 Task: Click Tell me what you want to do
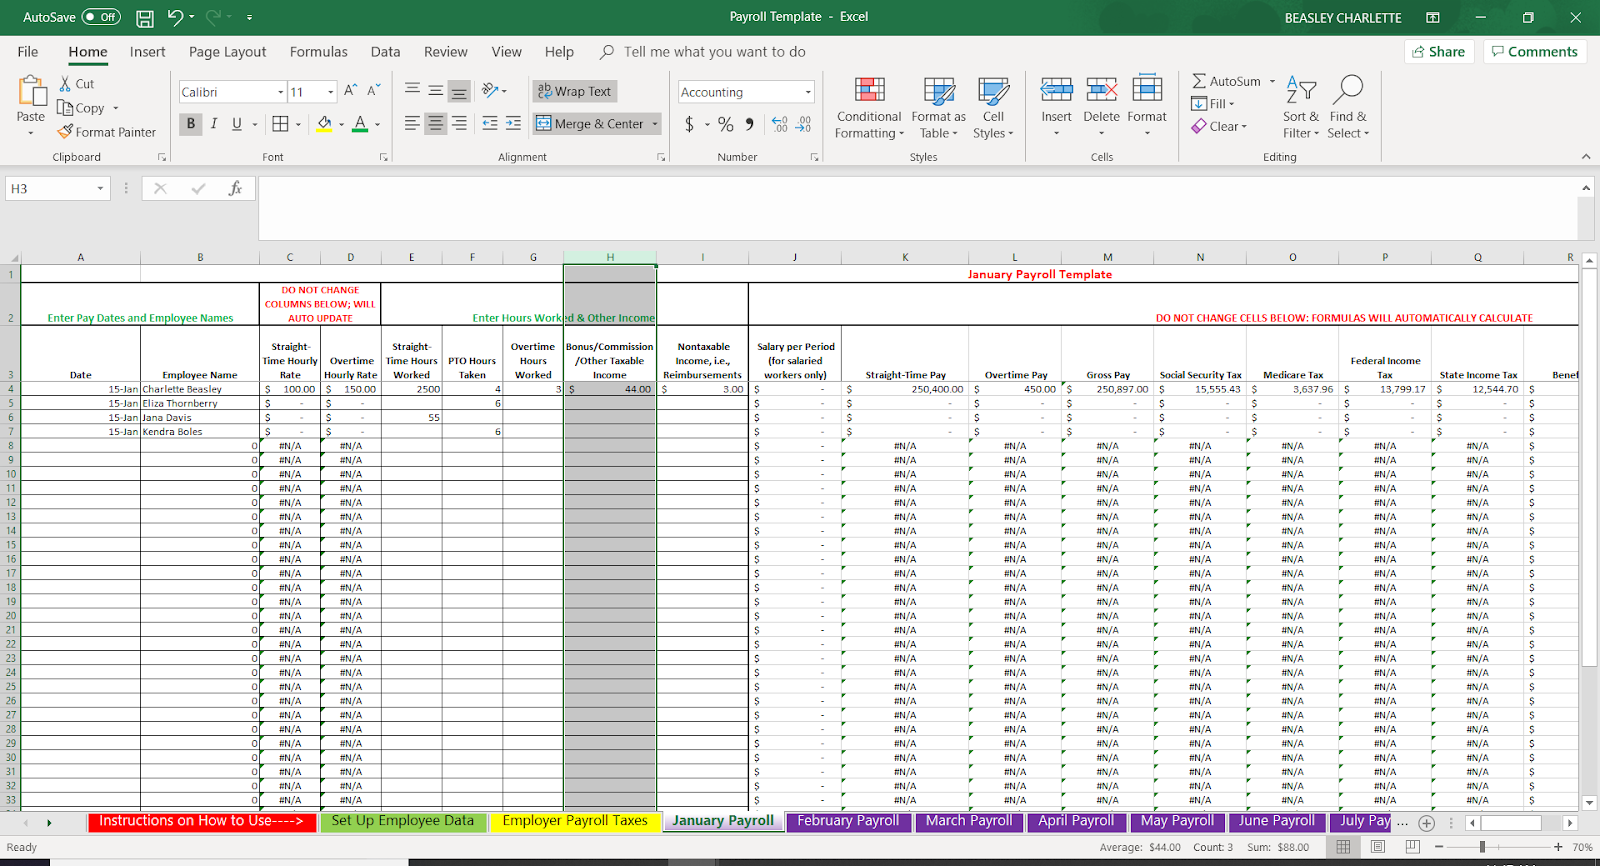click(x=714, y=52)
